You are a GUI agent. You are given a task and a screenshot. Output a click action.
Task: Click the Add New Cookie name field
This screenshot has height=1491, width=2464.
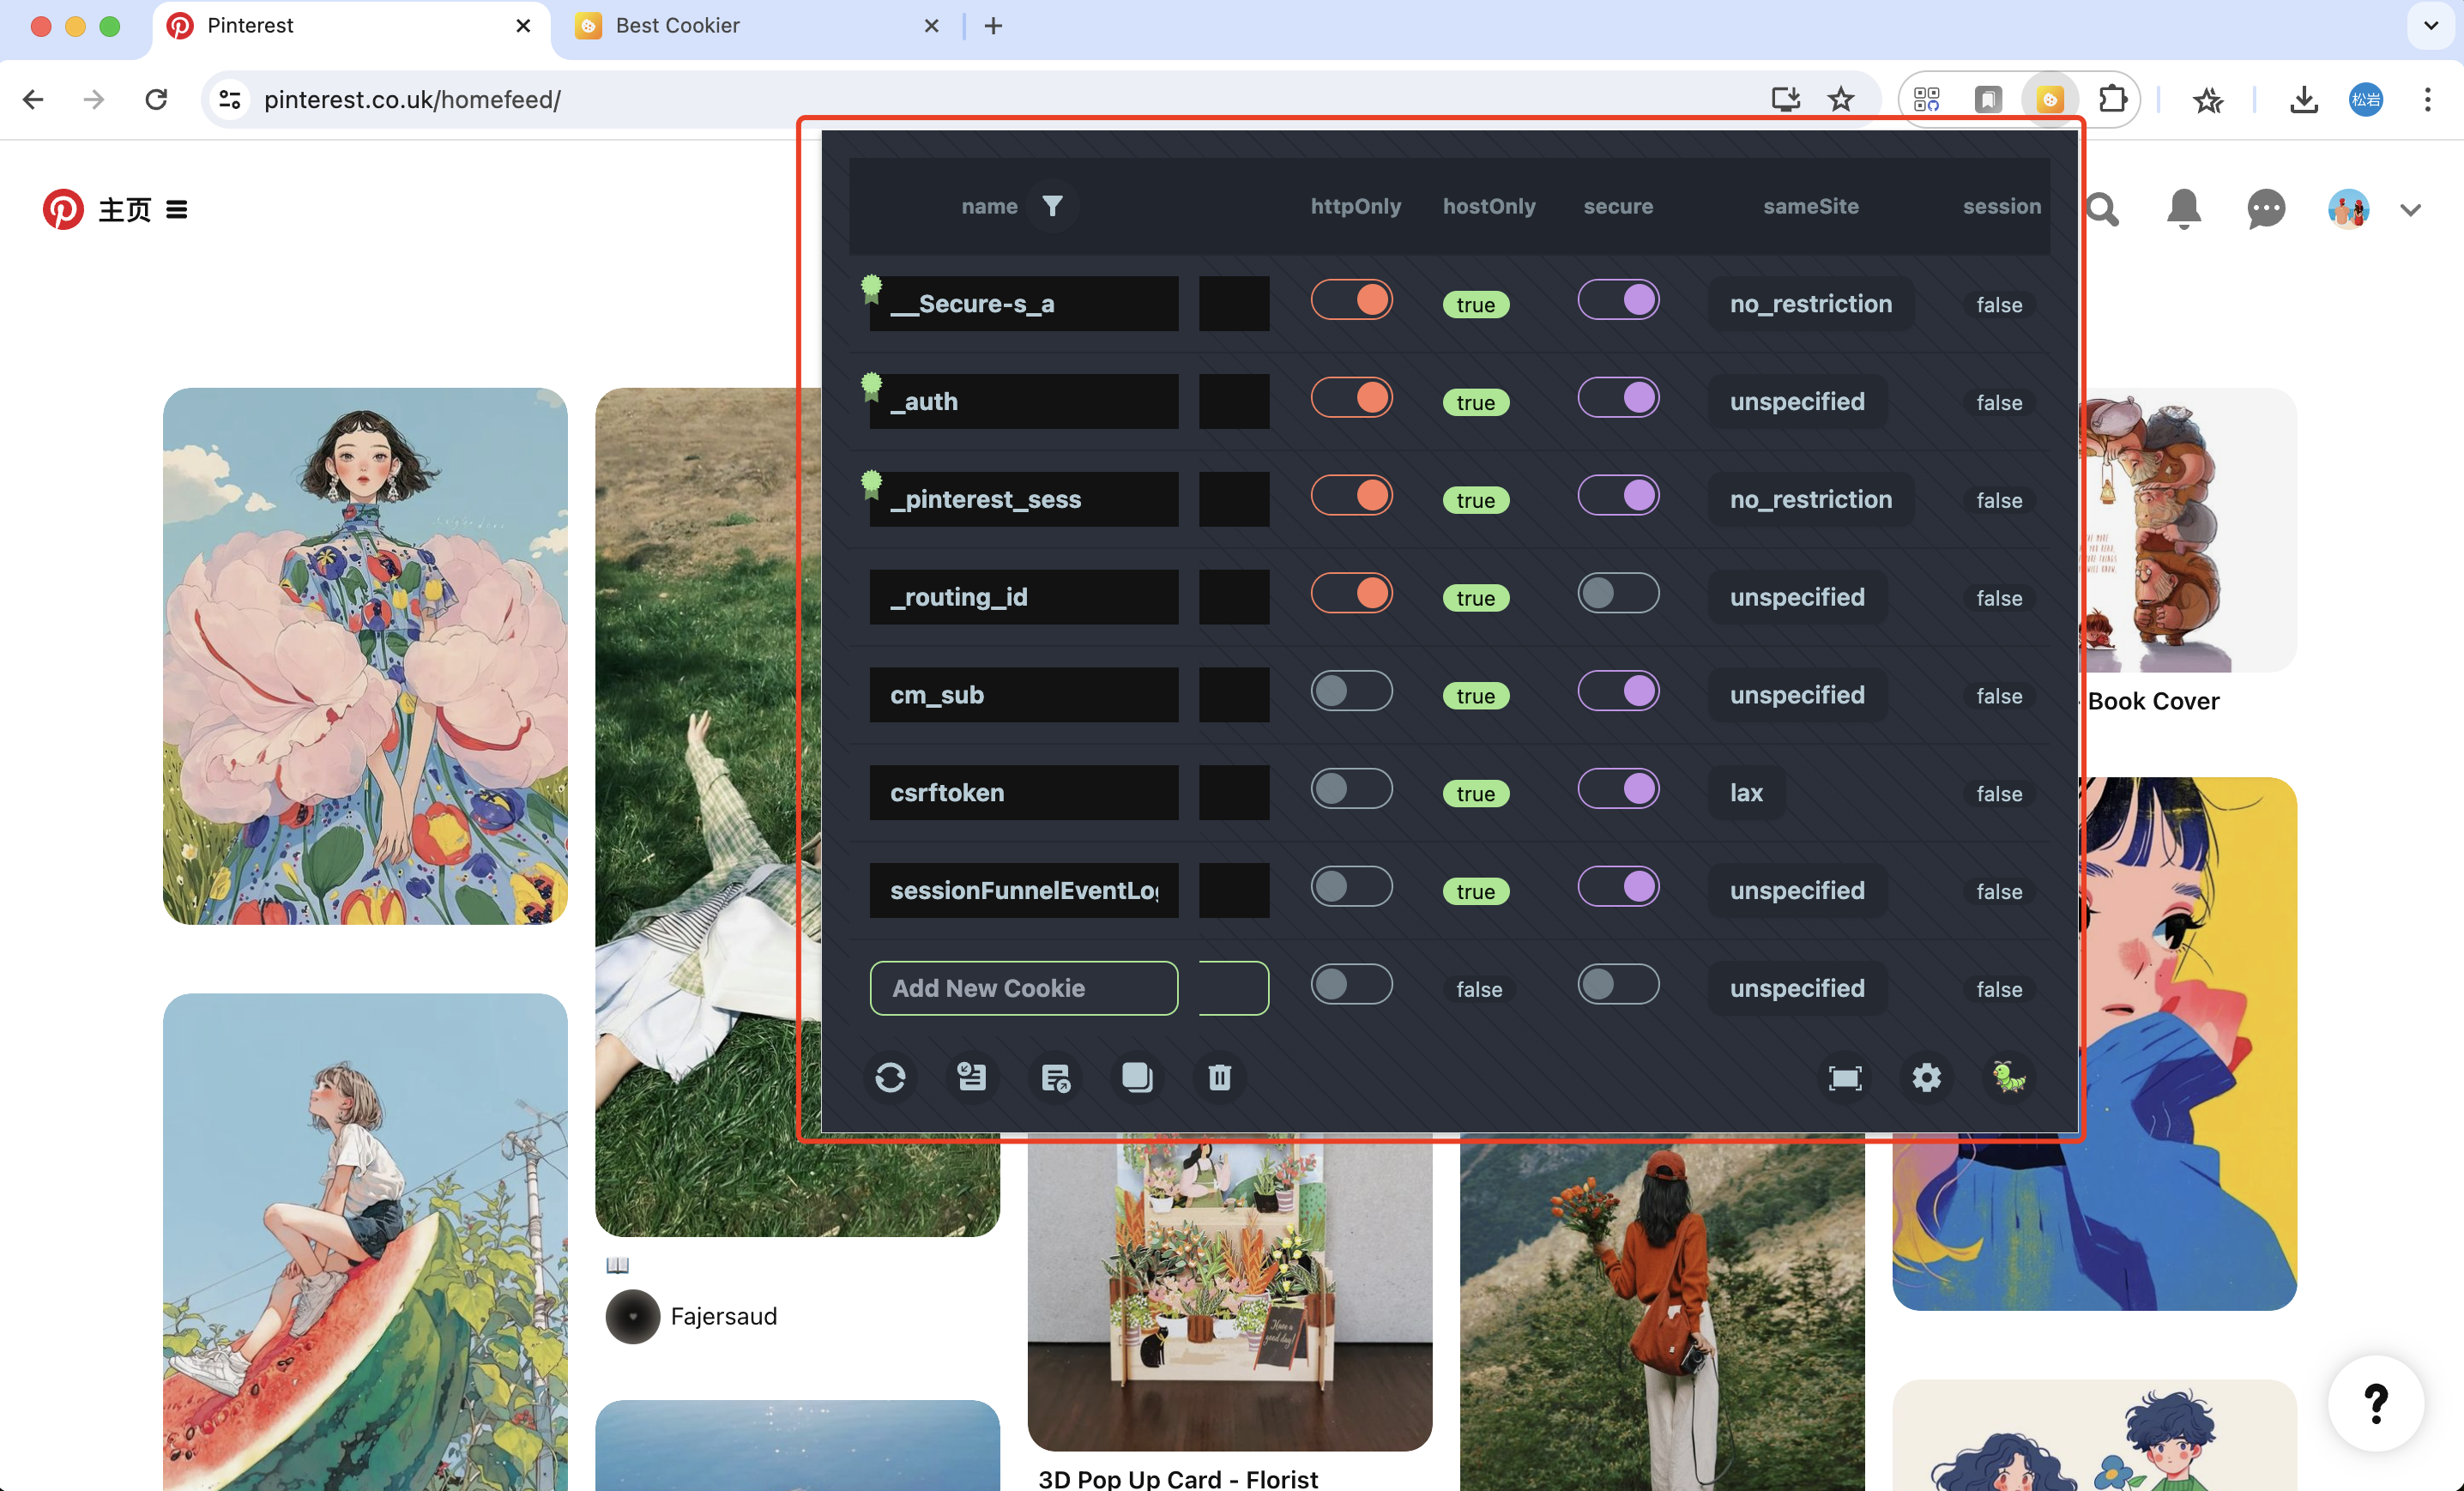(x=1023, y=988)
